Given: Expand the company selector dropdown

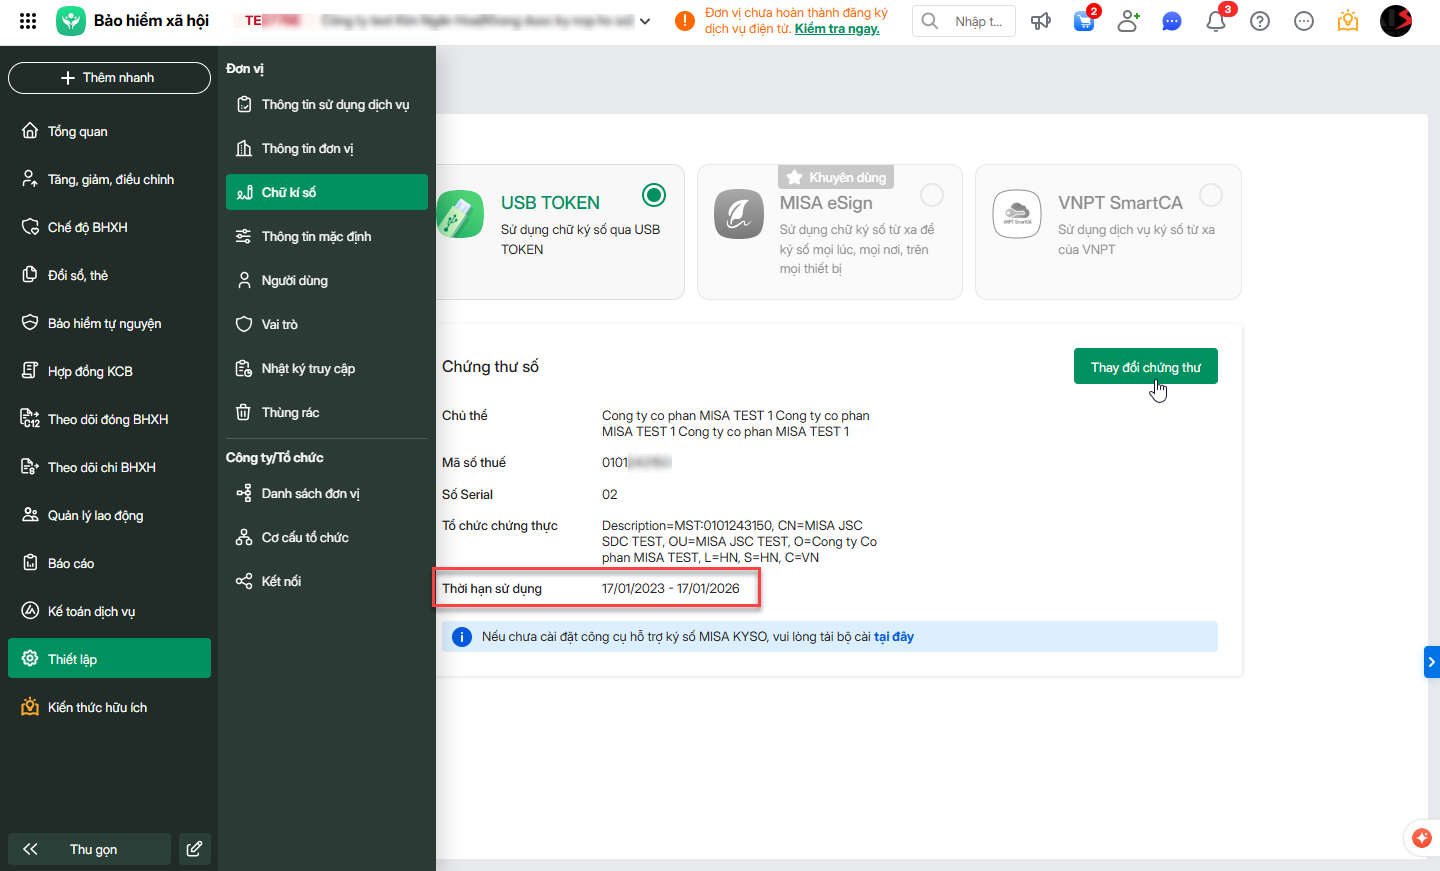Looking at the screenshot, I should click(645, 21).
